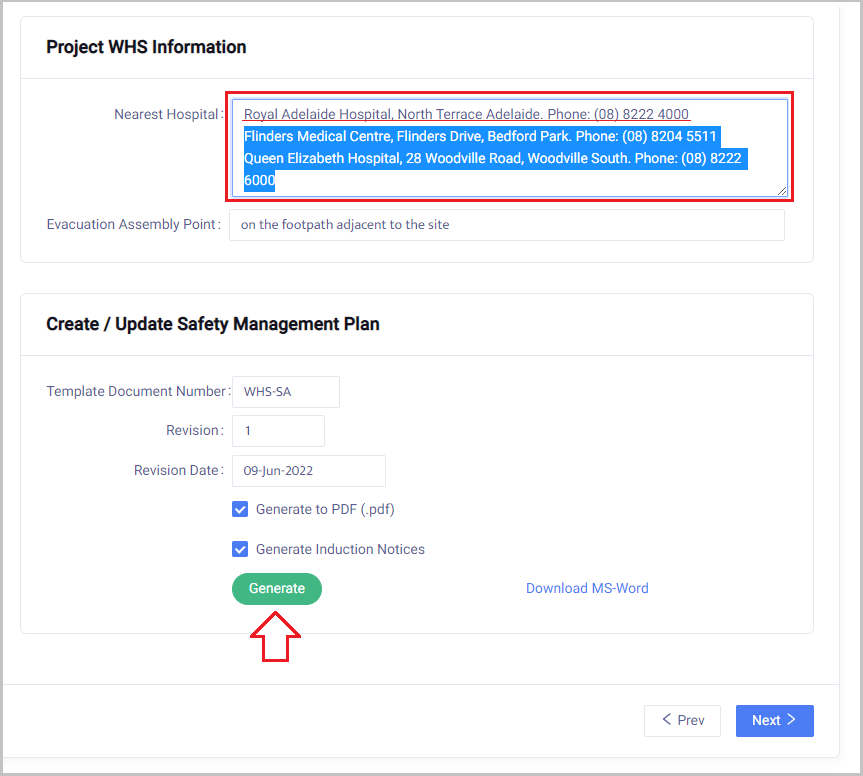Viewport: 863px width, 776px height.
Task: Click the Flinders Medical Centre line
Action: [480, 136]
